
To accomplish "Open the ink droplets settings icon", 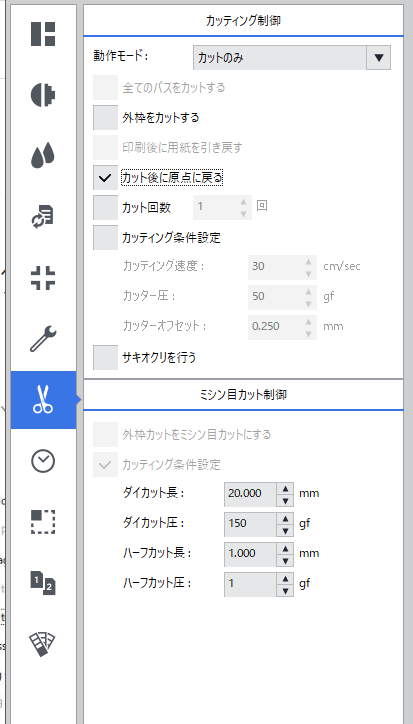I will [43, 156].
